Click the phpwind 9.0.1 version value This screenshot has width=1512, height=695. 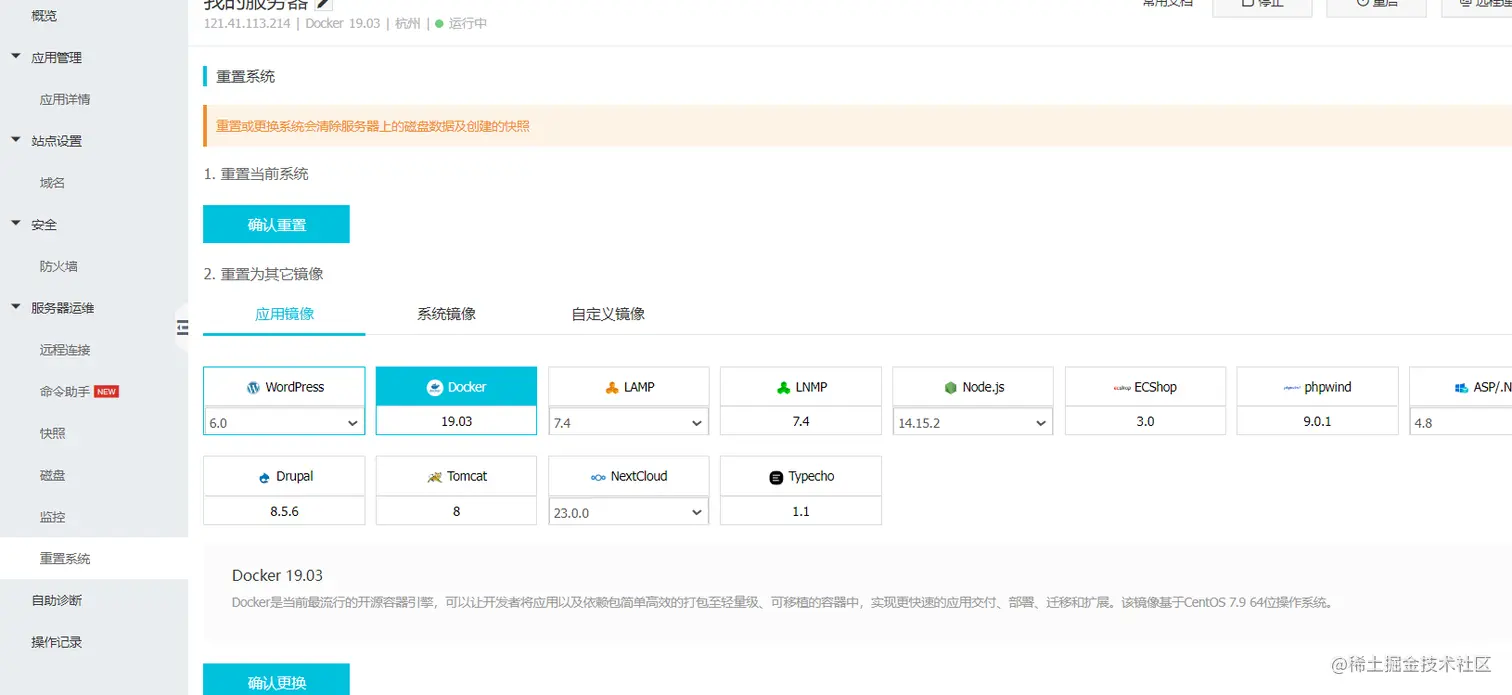pyautogui.click(x=1318, y=421)
